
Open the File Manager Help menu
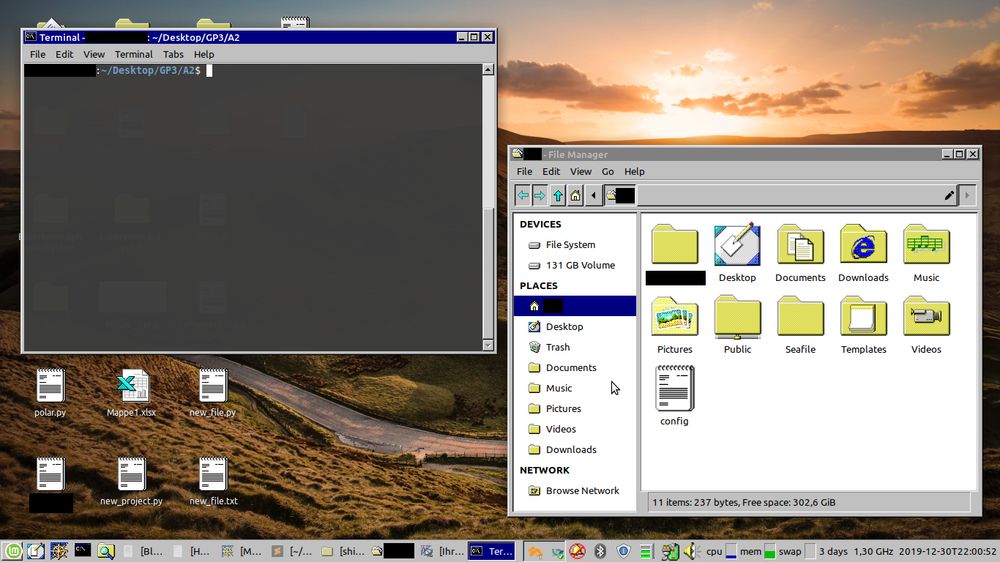(x=634, y=172)
